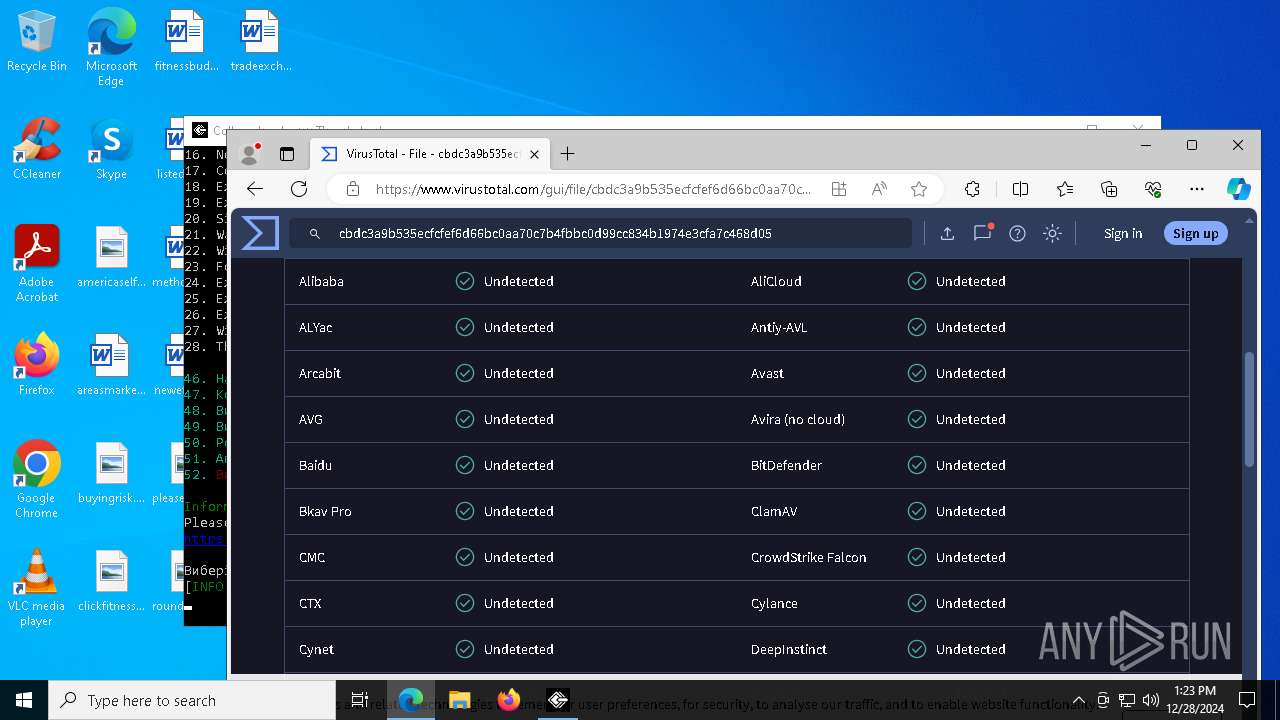Select the Avira (no cloud) engine name
Viewport: 1280px width, 720px height.
click(798, 419)
